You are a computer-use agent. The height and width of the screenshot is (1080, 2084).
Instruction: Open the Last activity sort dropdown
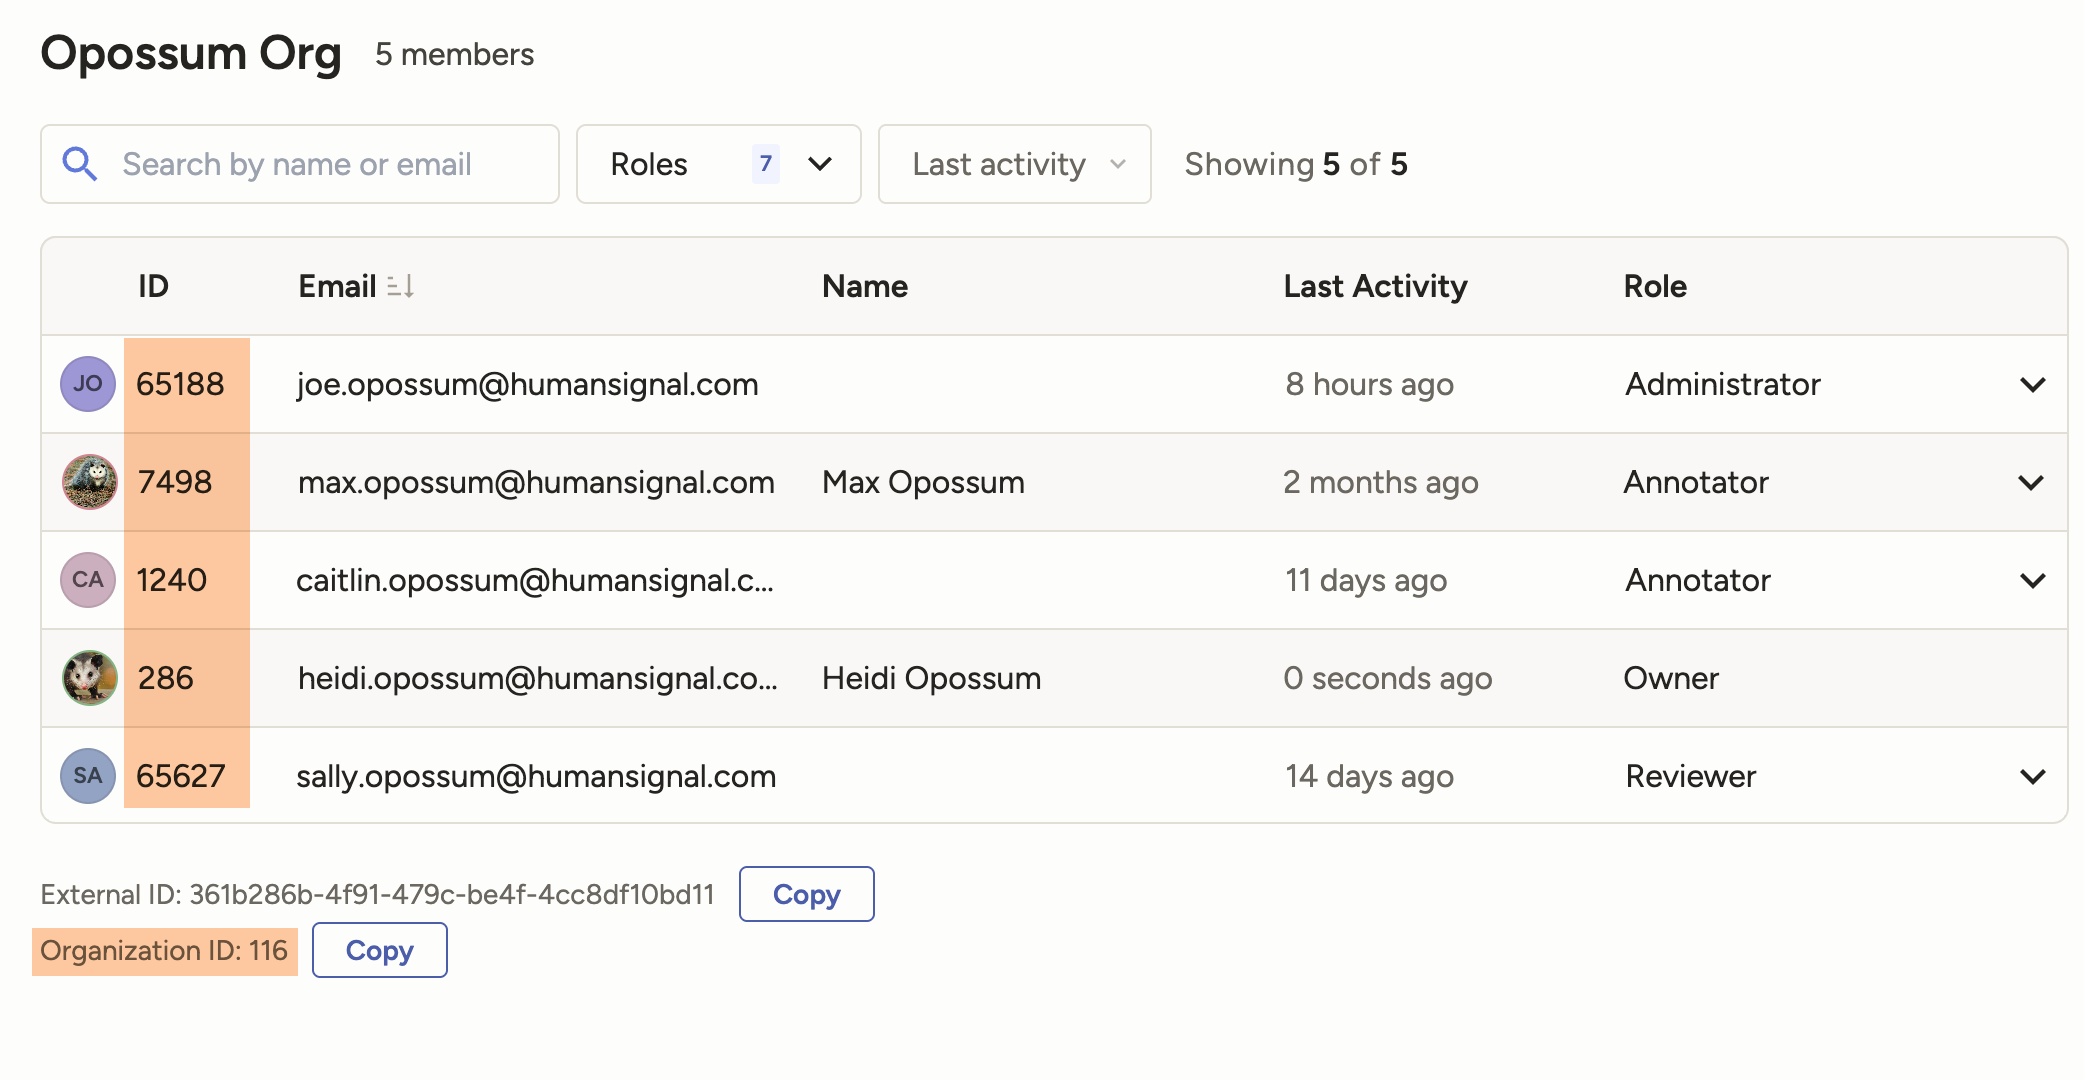tap(1013, 164)
